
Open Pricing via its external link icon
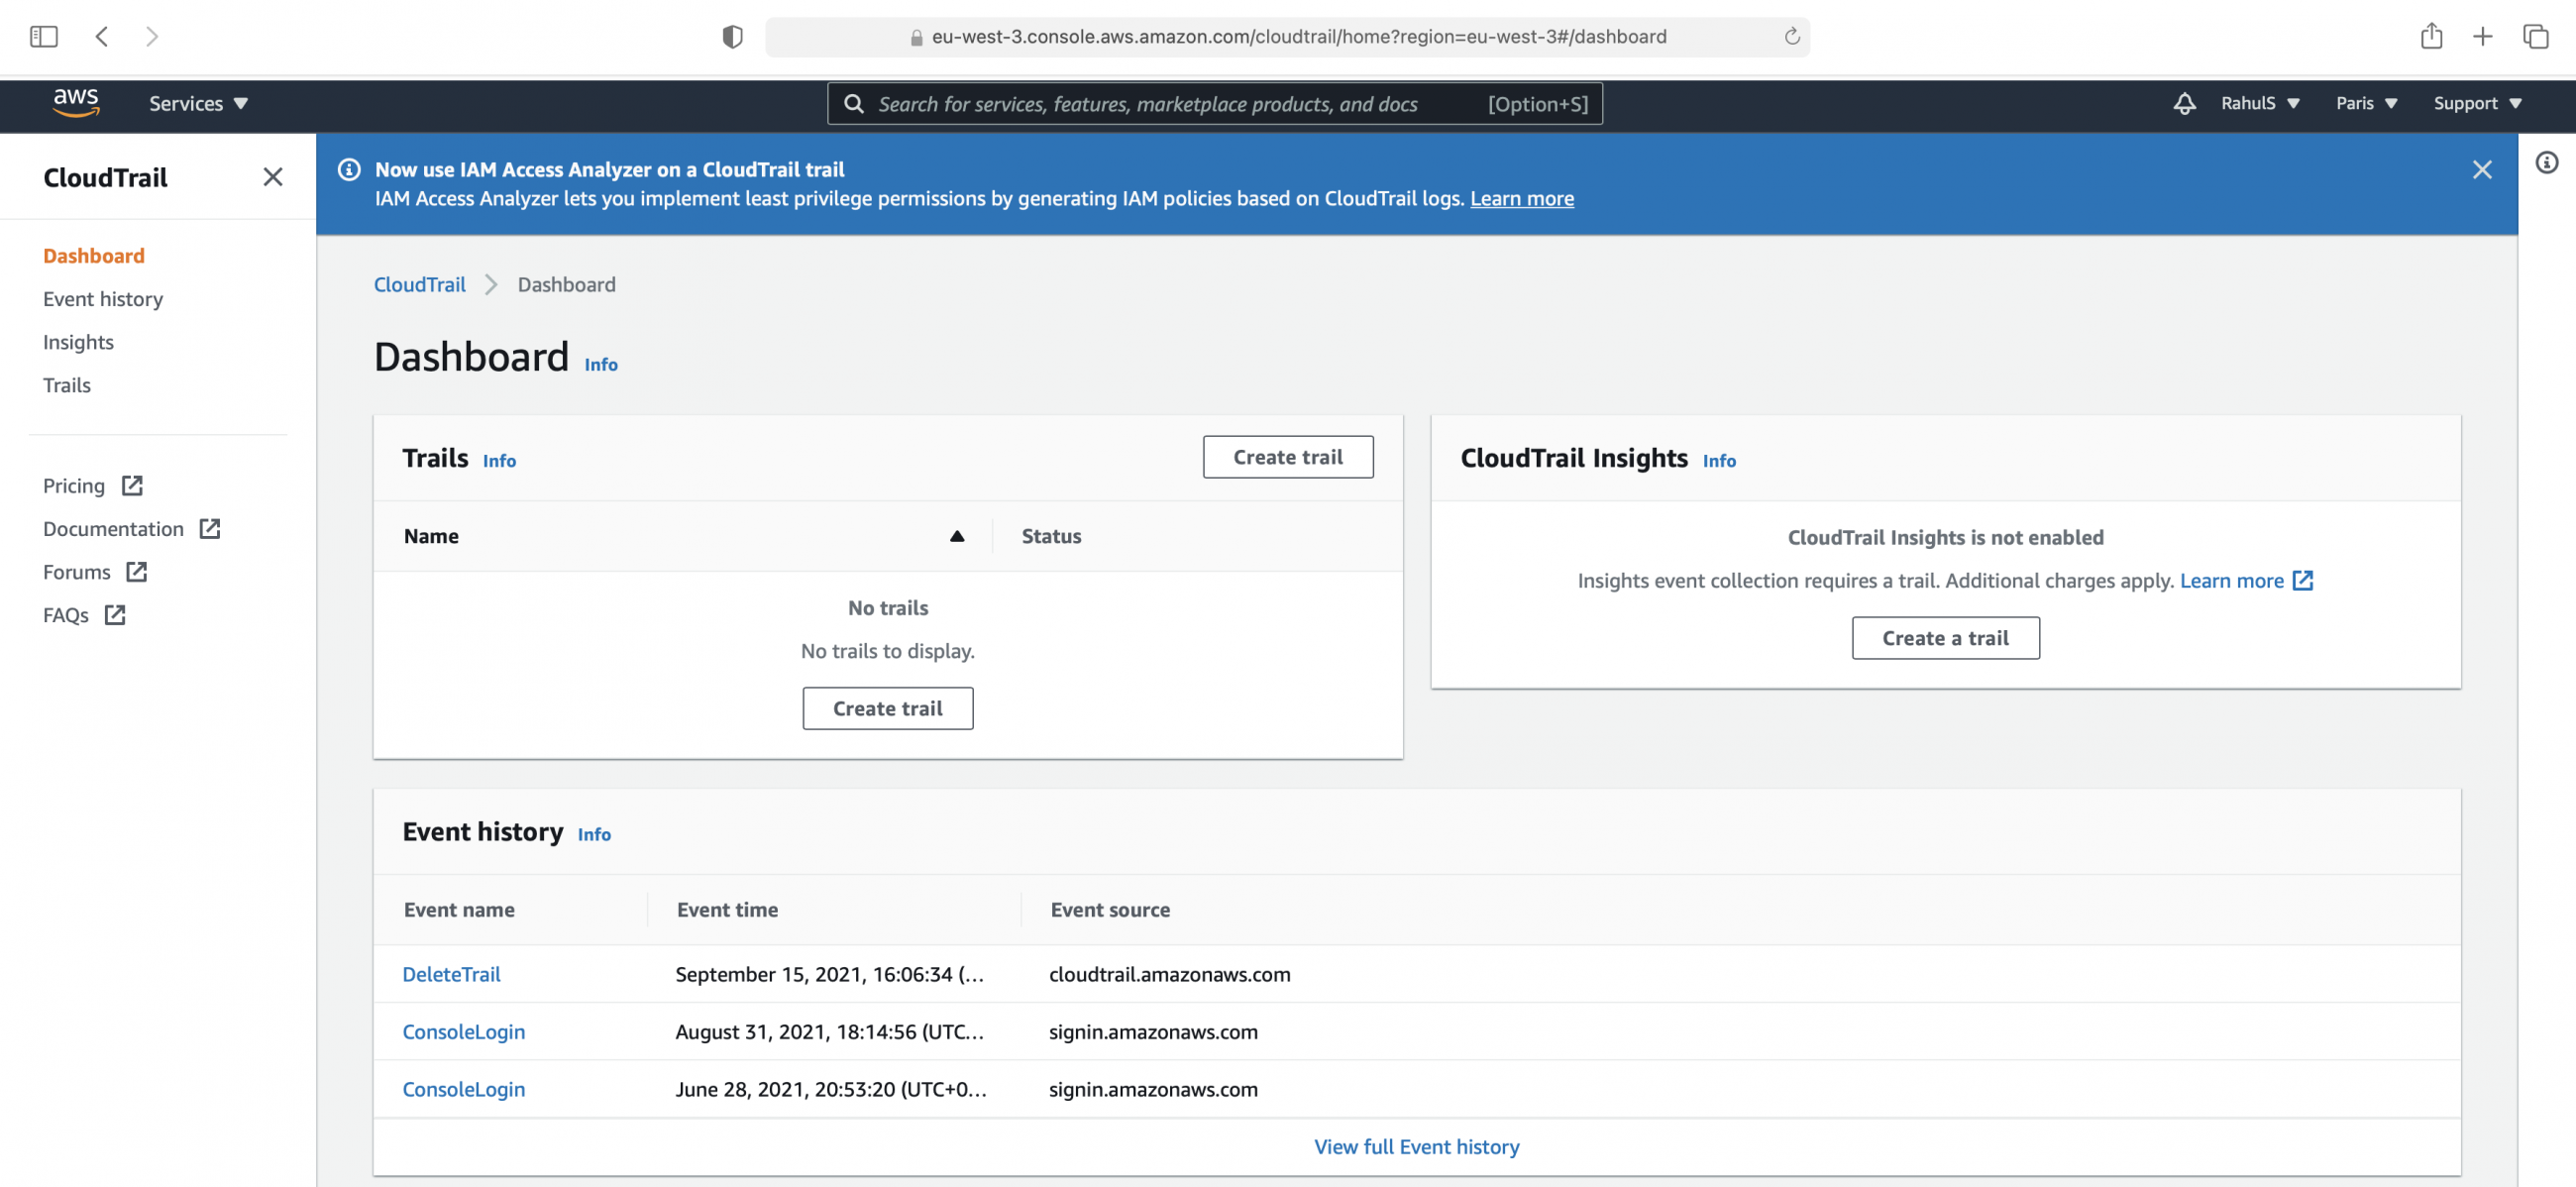pyautogui.click(x=131, y=485)
